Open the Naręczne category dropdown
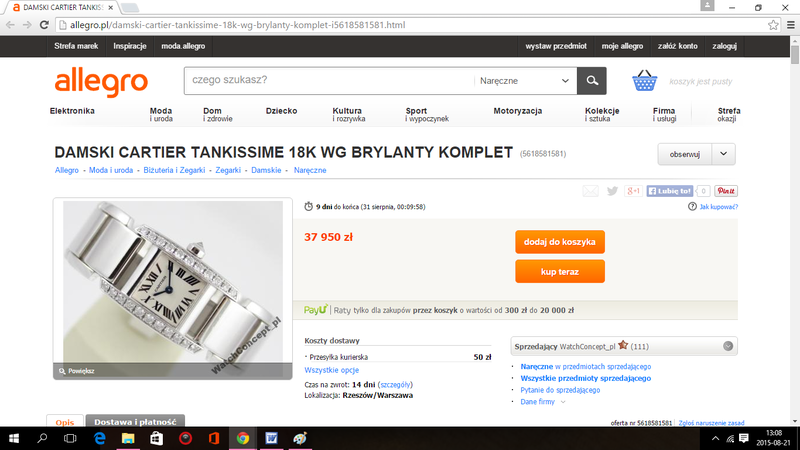Image resolution: width=800 pixels, height=450 pixels. coord(524,81)
